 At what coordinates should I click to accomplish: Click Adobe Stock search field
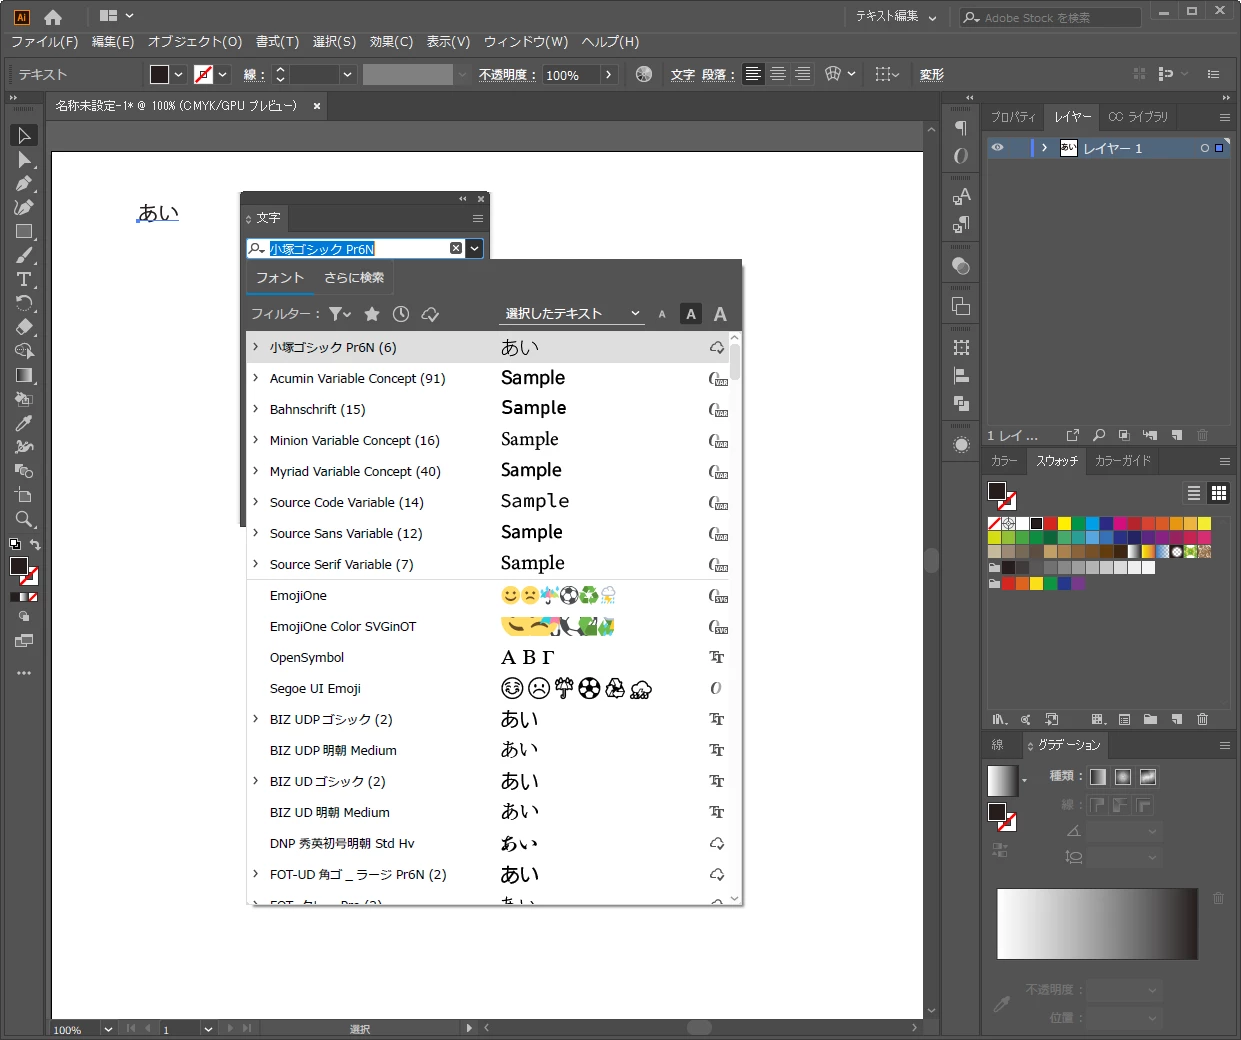pos(1050,17)
